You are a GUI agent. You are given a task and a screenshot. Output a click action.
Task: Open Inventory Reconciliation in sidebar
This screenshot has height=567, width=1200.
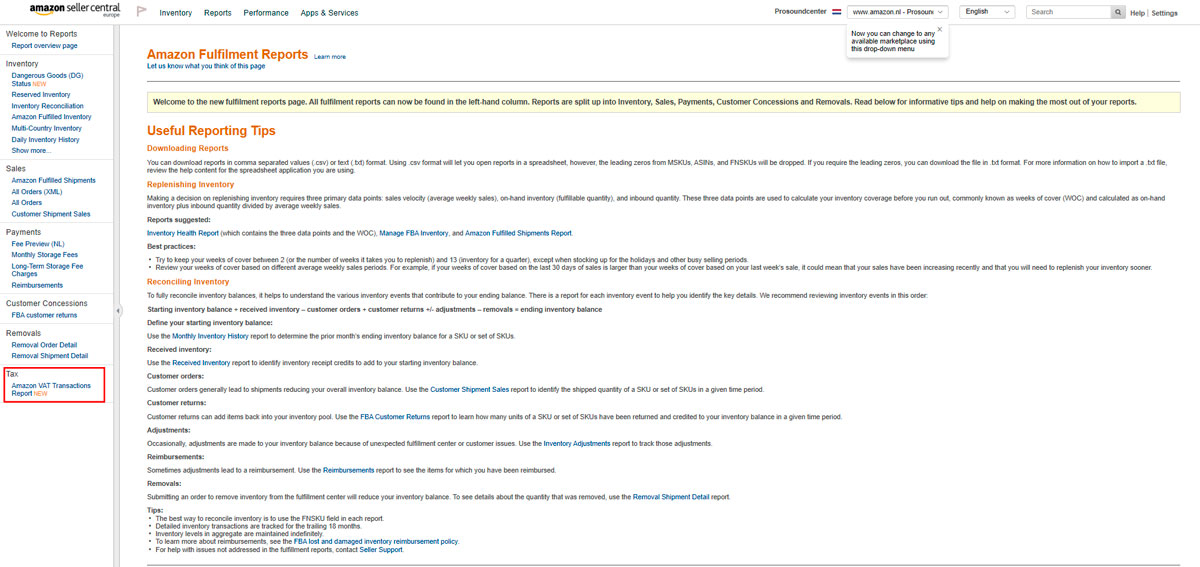[x=48, y=106]
